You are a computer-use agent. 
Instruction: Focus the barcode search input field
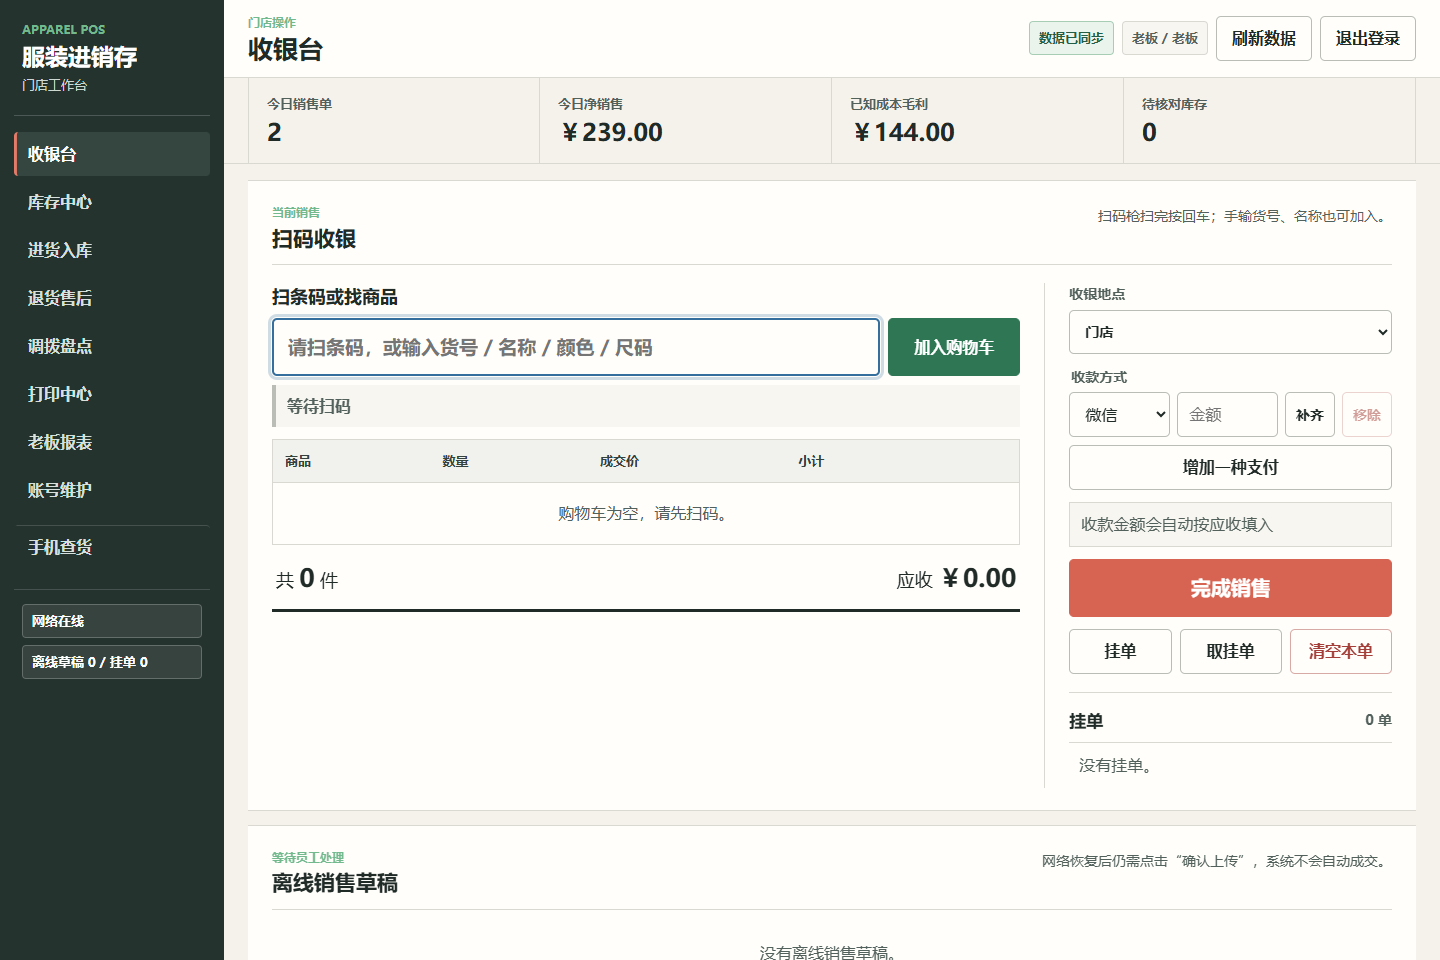point(576,347)
